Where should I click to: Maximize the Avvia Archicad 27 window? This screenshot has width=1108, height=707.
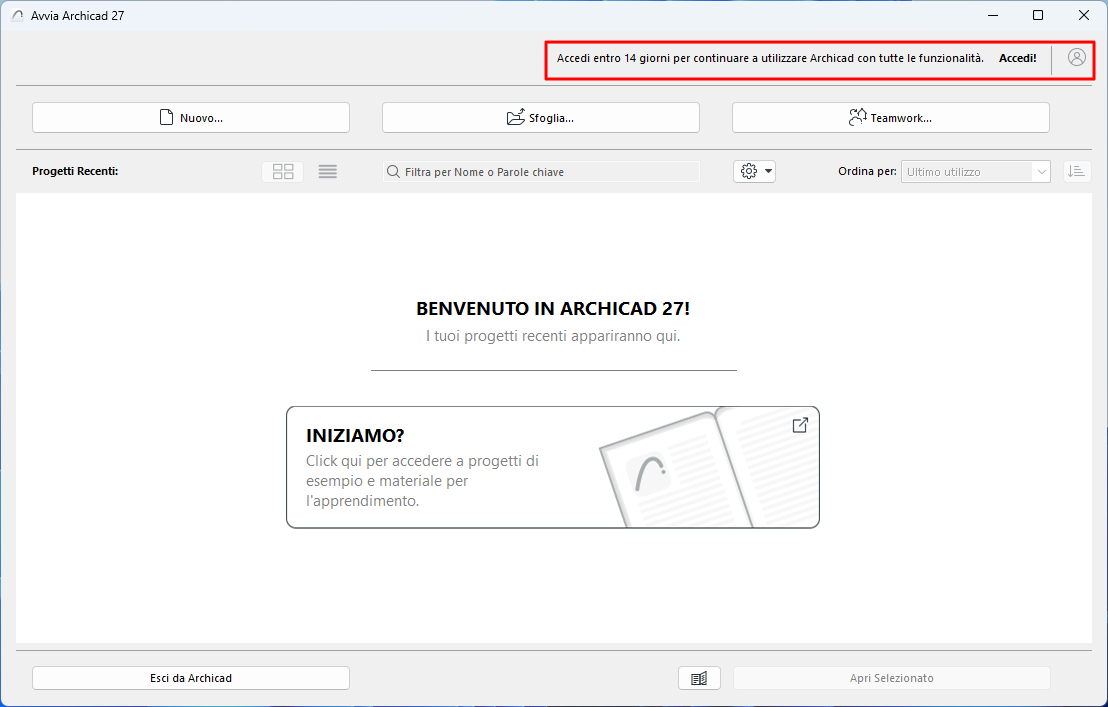[1037, 16]
